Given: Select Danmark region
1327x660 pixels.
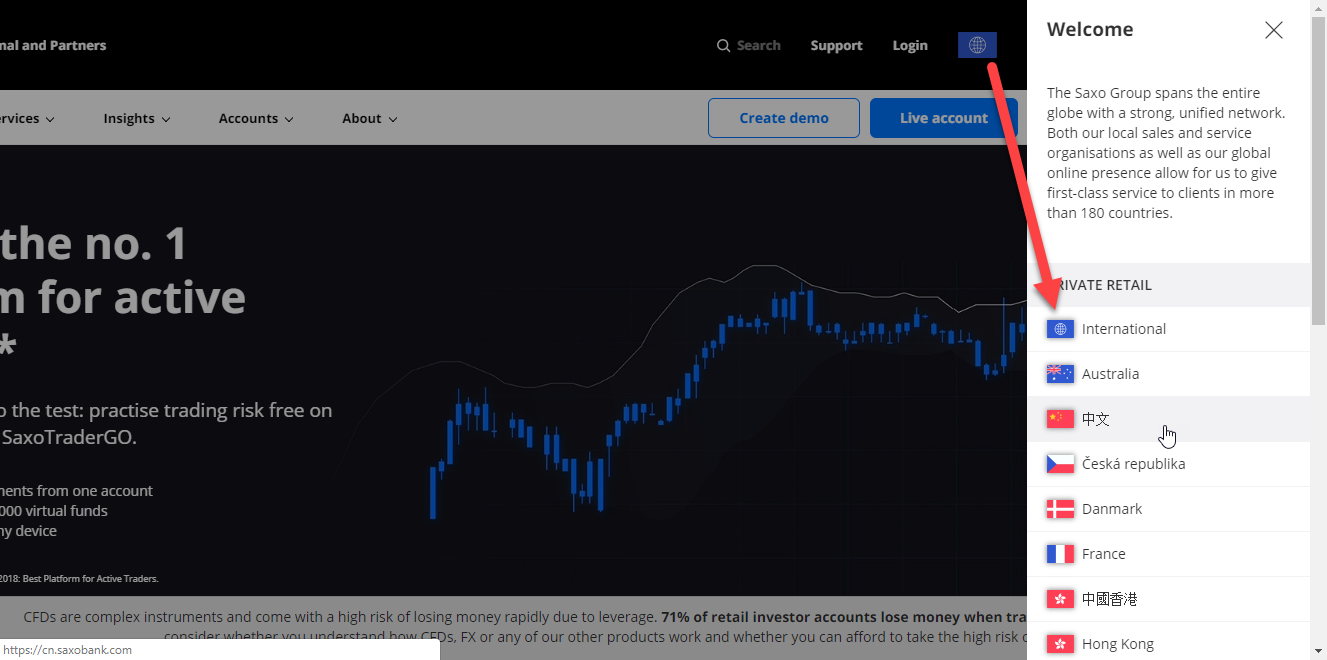Looking at the screenshot, I should click(1168, 509).
